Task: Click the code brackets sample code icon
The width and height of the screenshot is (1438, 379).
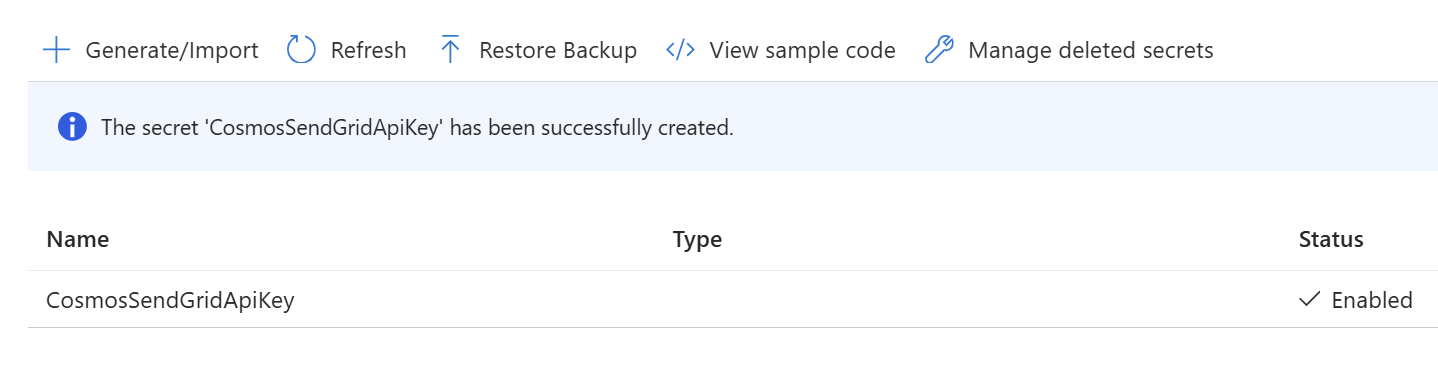Action: tap(680, 50)
